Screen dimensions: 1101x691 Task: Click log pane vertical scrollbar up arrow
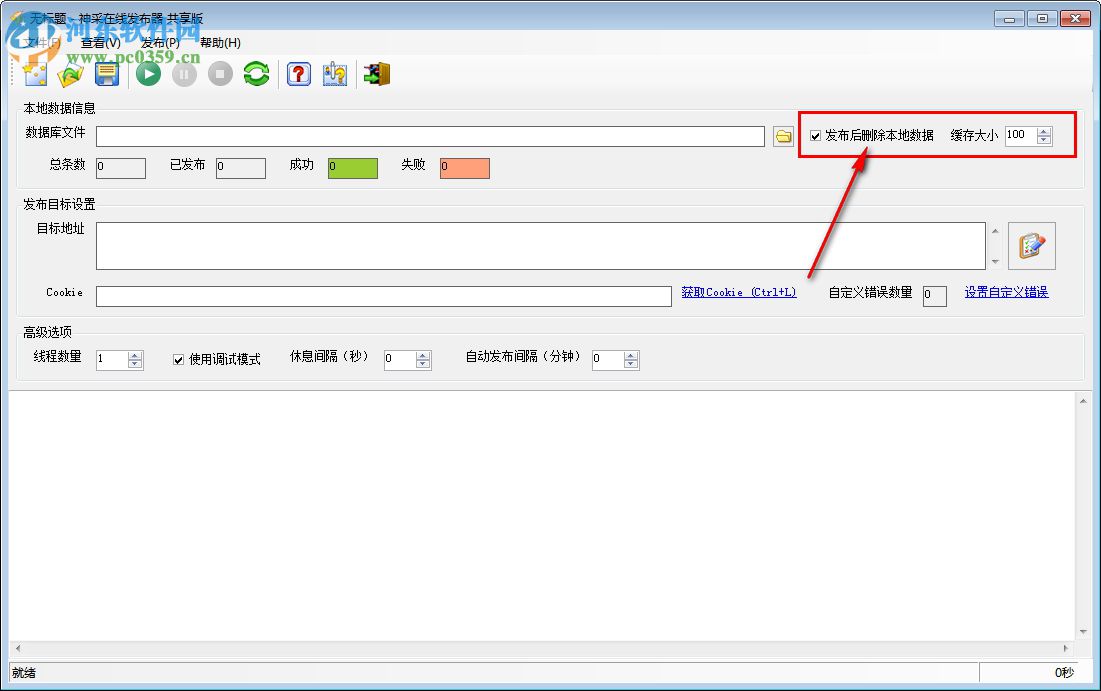[1083, 401]
